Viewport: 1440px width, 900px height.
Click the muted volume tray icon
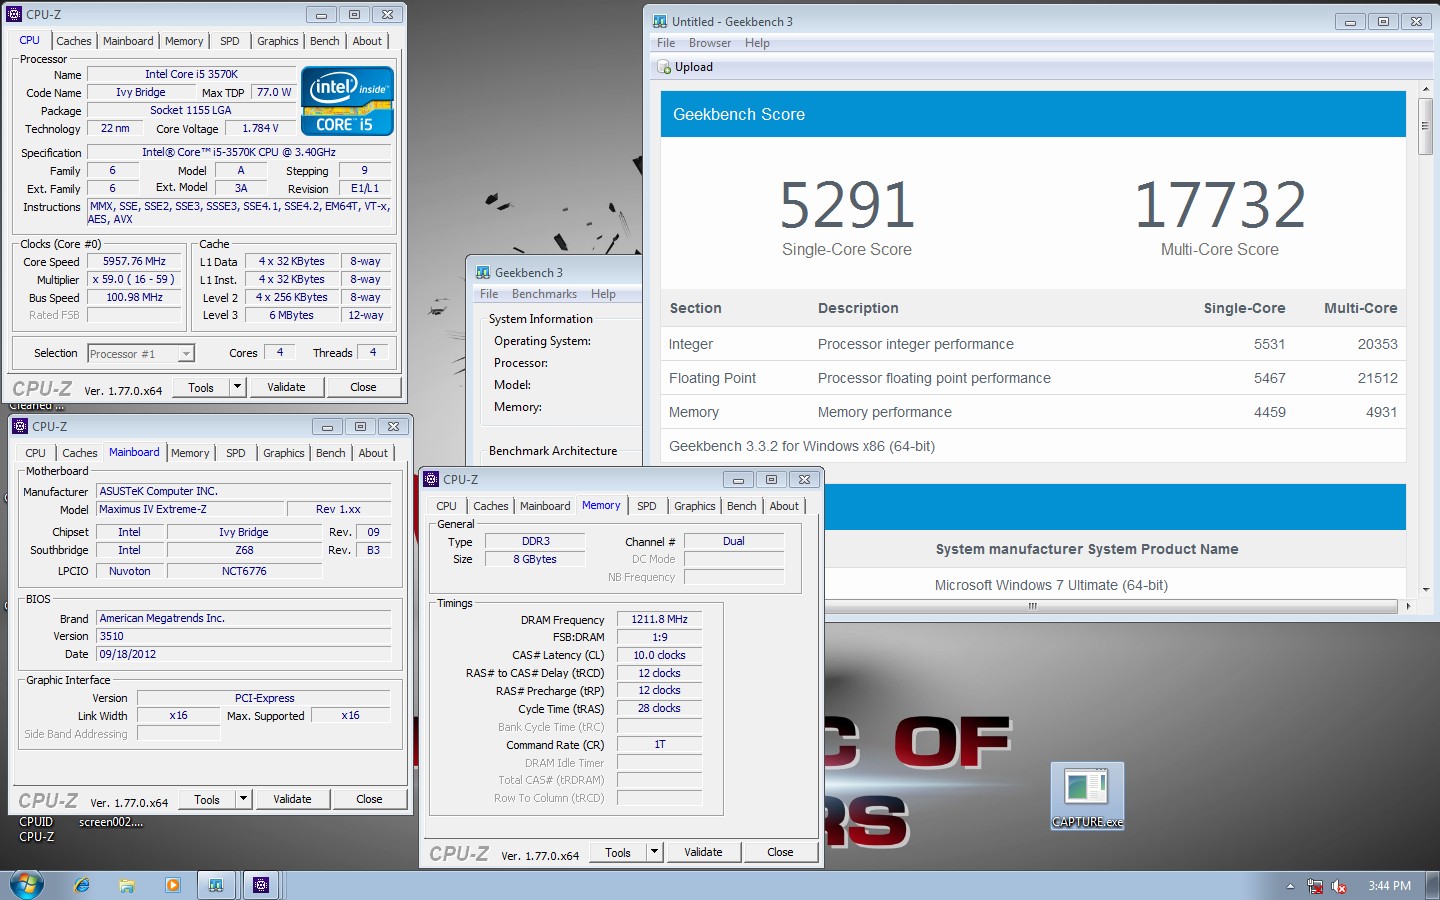pos(1339,886)
